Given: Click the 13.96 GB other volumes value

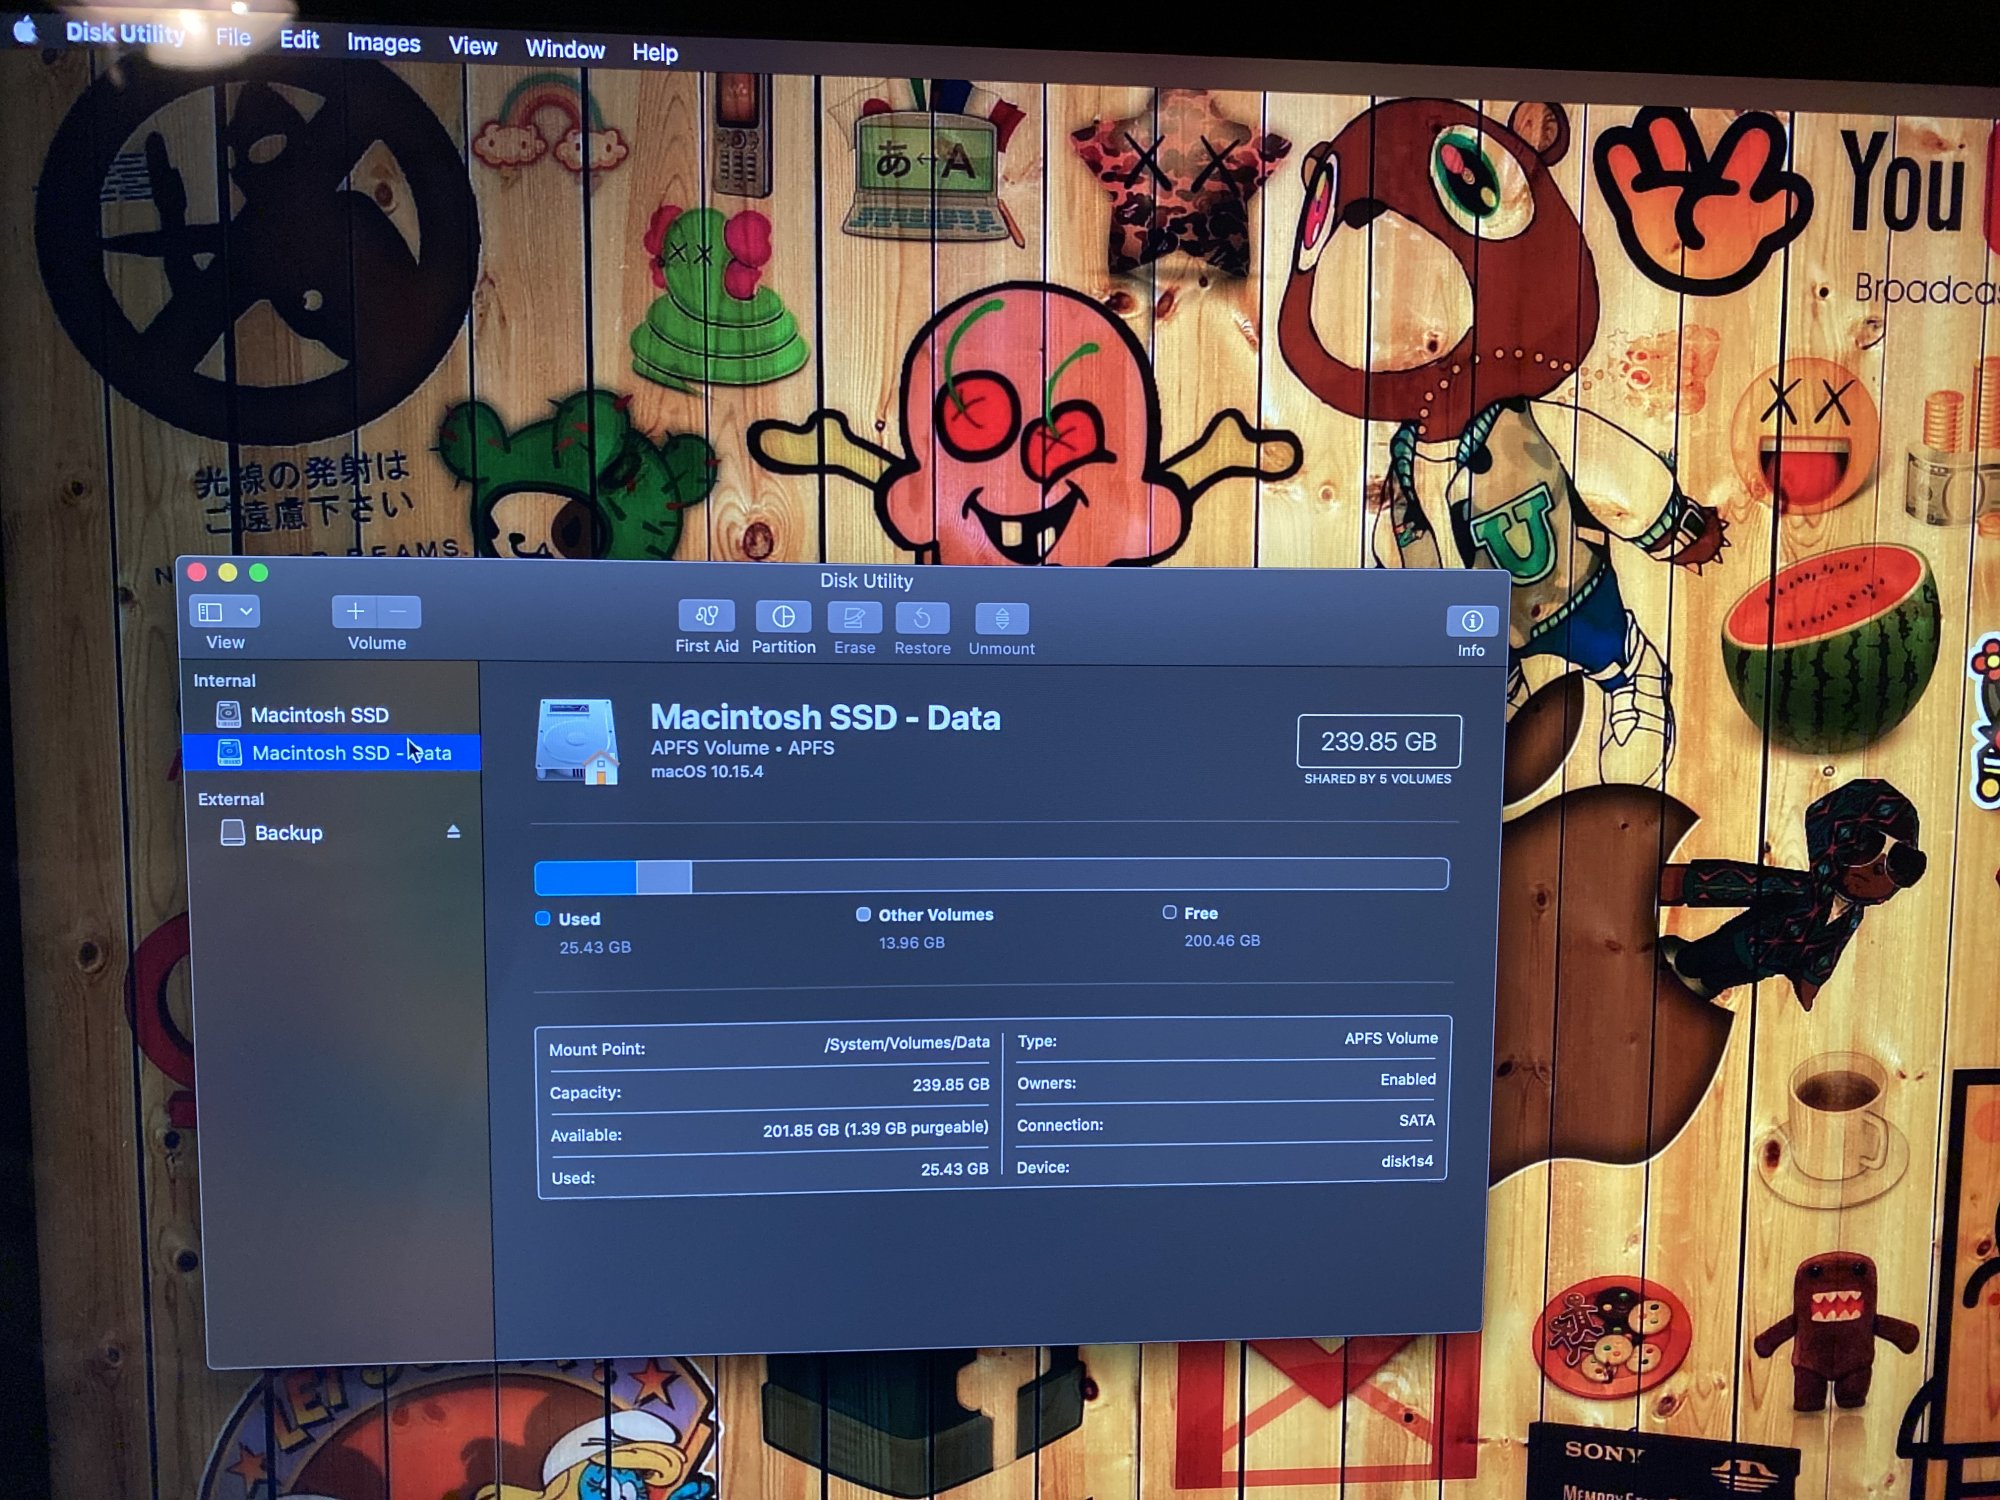Looking at the screenshot, I should click(912, 943).
